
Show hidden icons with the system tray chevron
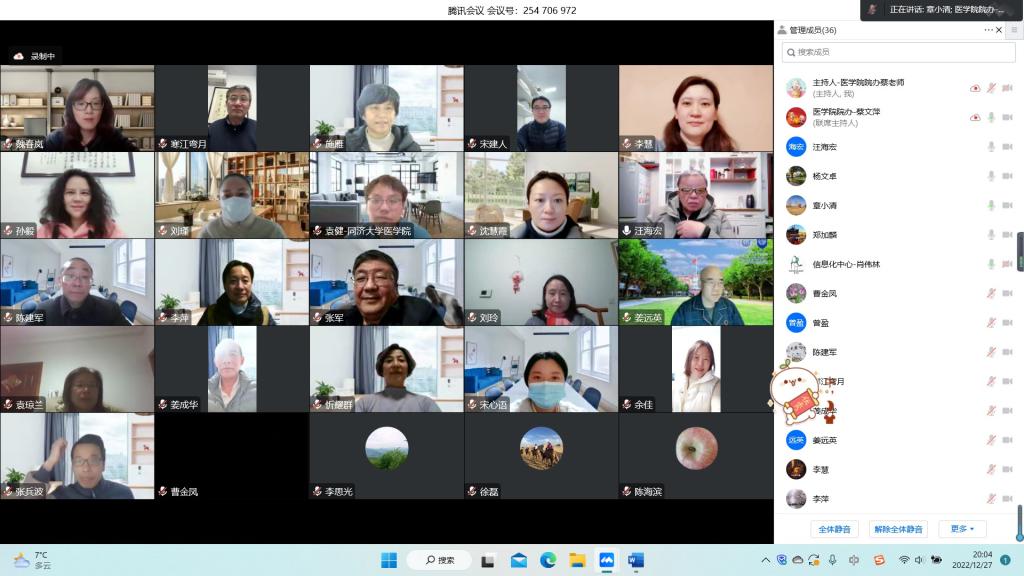tap(766, 560)
